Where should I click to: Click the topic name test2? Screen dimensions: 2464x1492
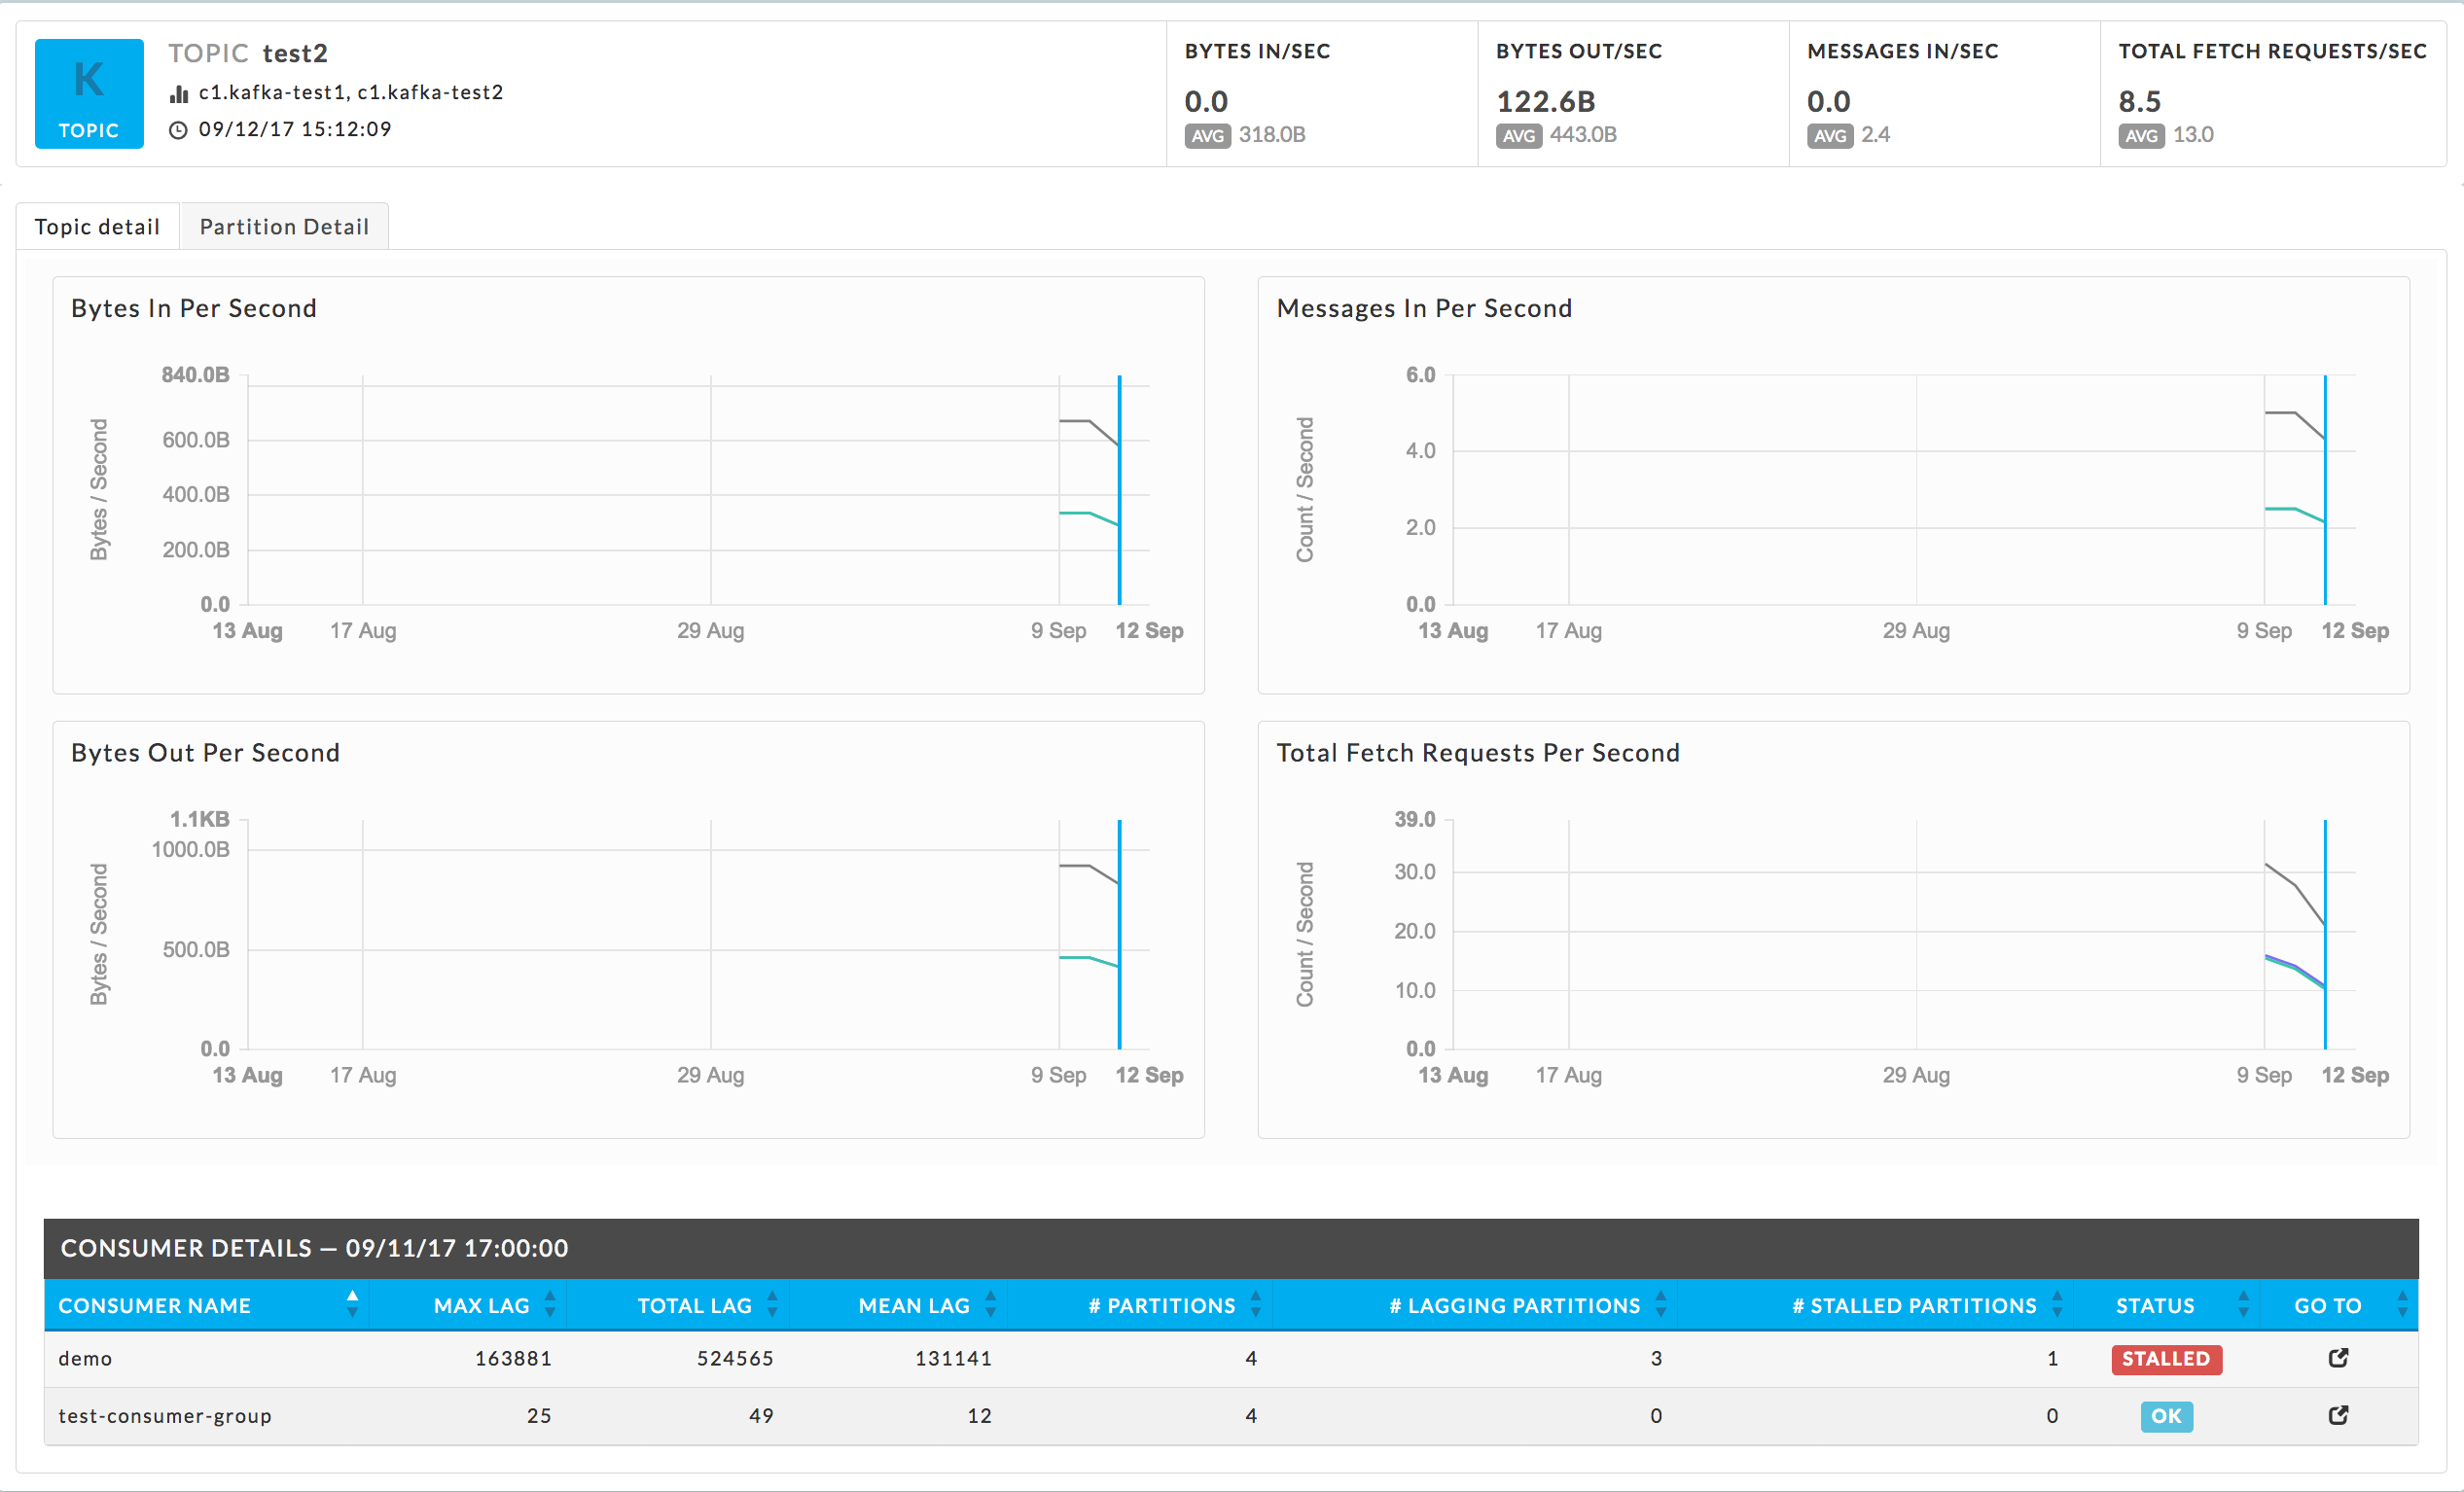[x=295, y=53]
